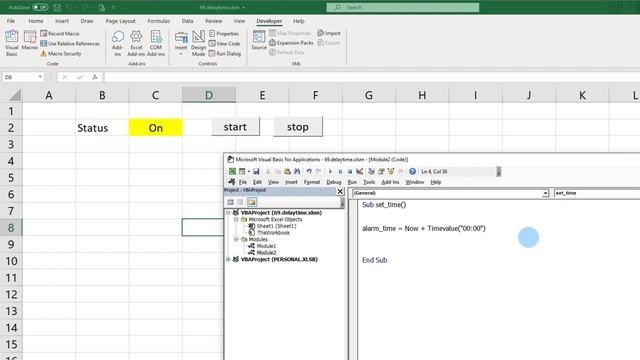
Task: Open the file name dropdown in title bar
Action: tap(244, 7)
